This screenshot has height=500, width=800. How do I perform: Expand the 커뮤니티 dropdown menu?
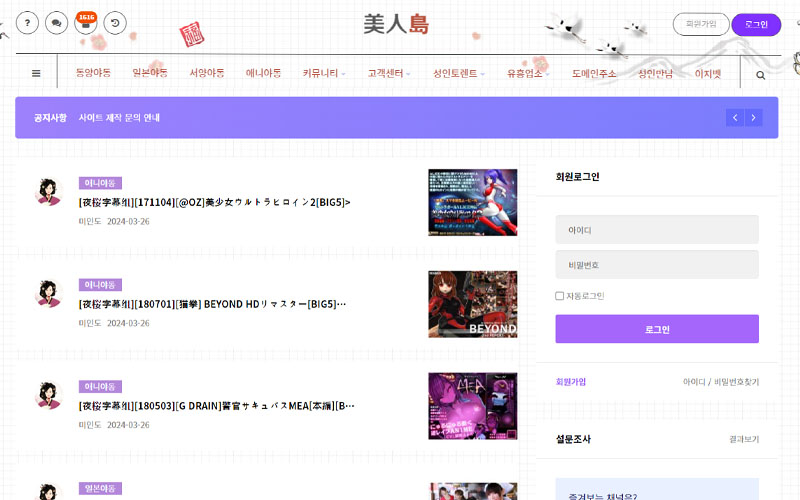(x=324, y=73)
